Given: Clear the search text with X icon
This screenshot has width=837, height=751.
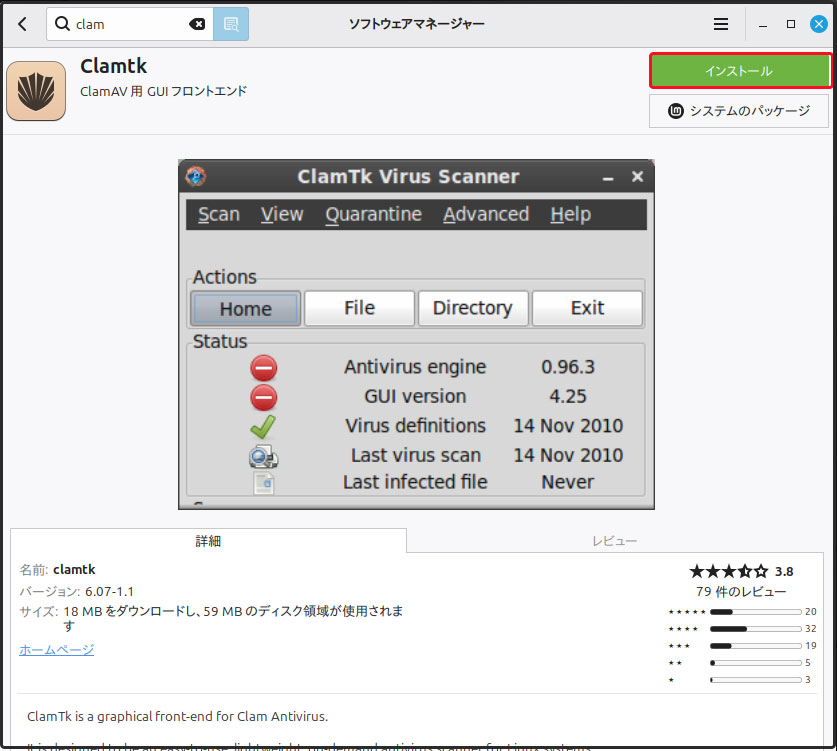Looking at the screenshot, I should [197, 24].
